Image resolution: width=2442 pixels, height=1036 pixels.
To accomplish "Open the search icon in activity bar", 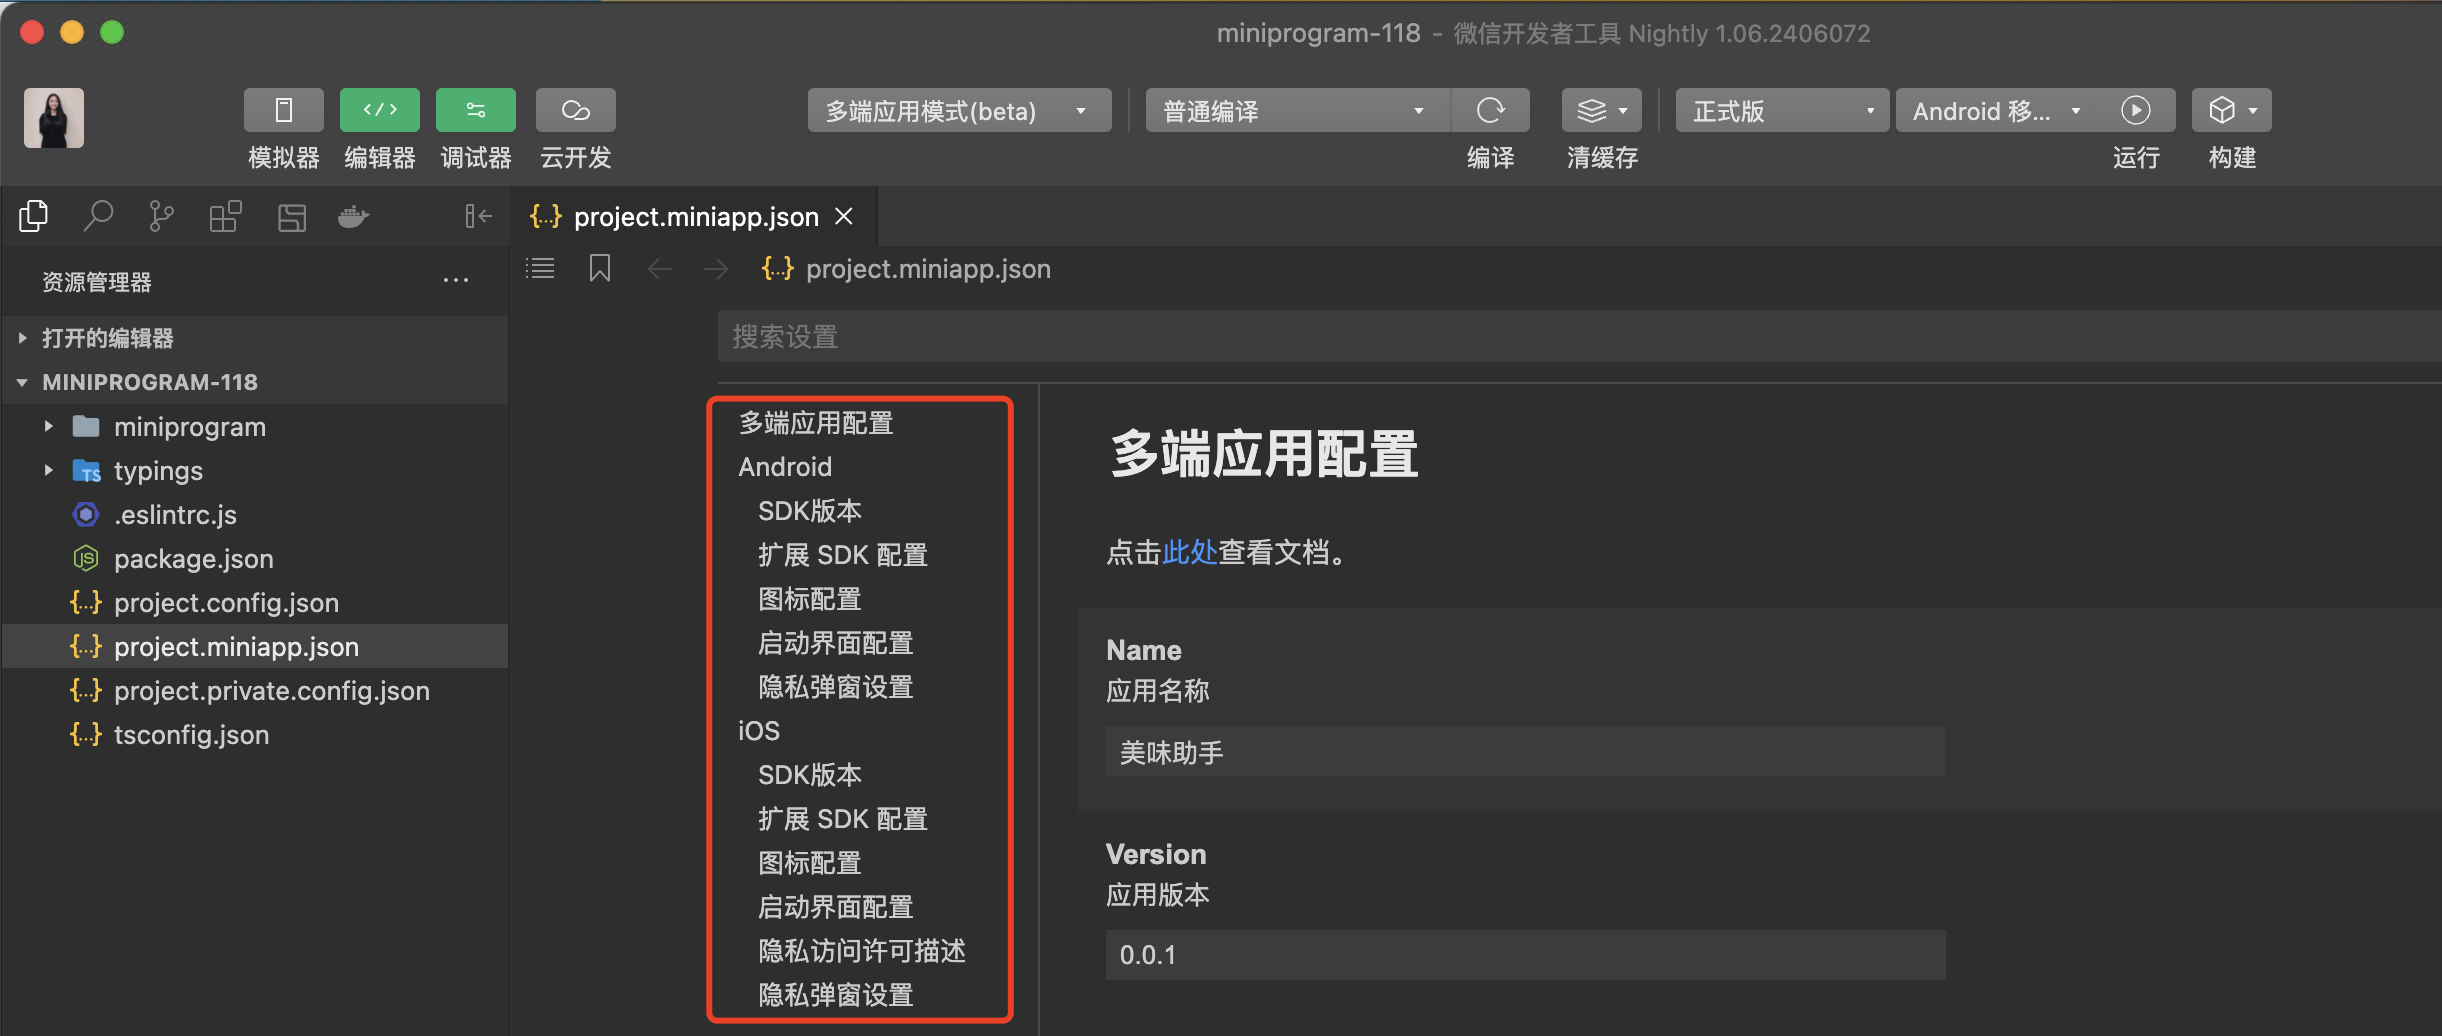I will pyautogui.click(x=98, y=216).
